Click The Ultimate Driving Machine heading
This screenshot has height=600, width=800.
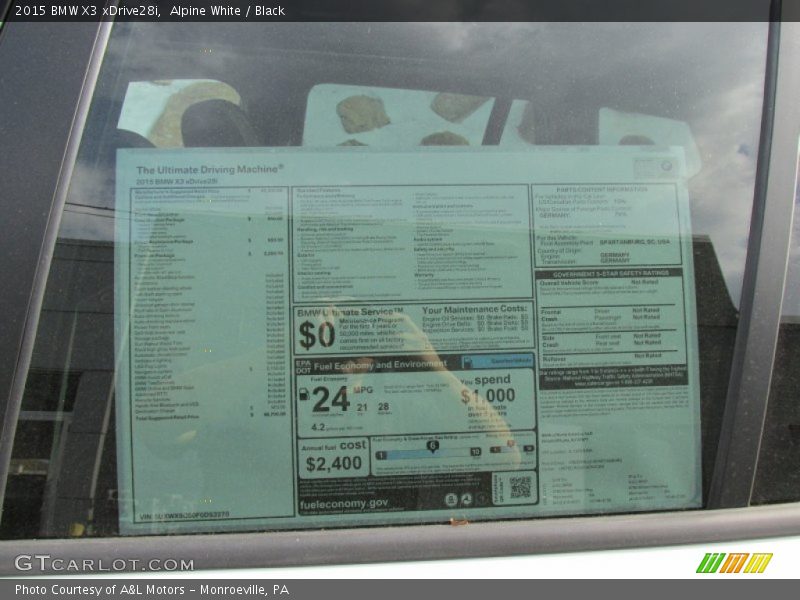click(209, 170)
